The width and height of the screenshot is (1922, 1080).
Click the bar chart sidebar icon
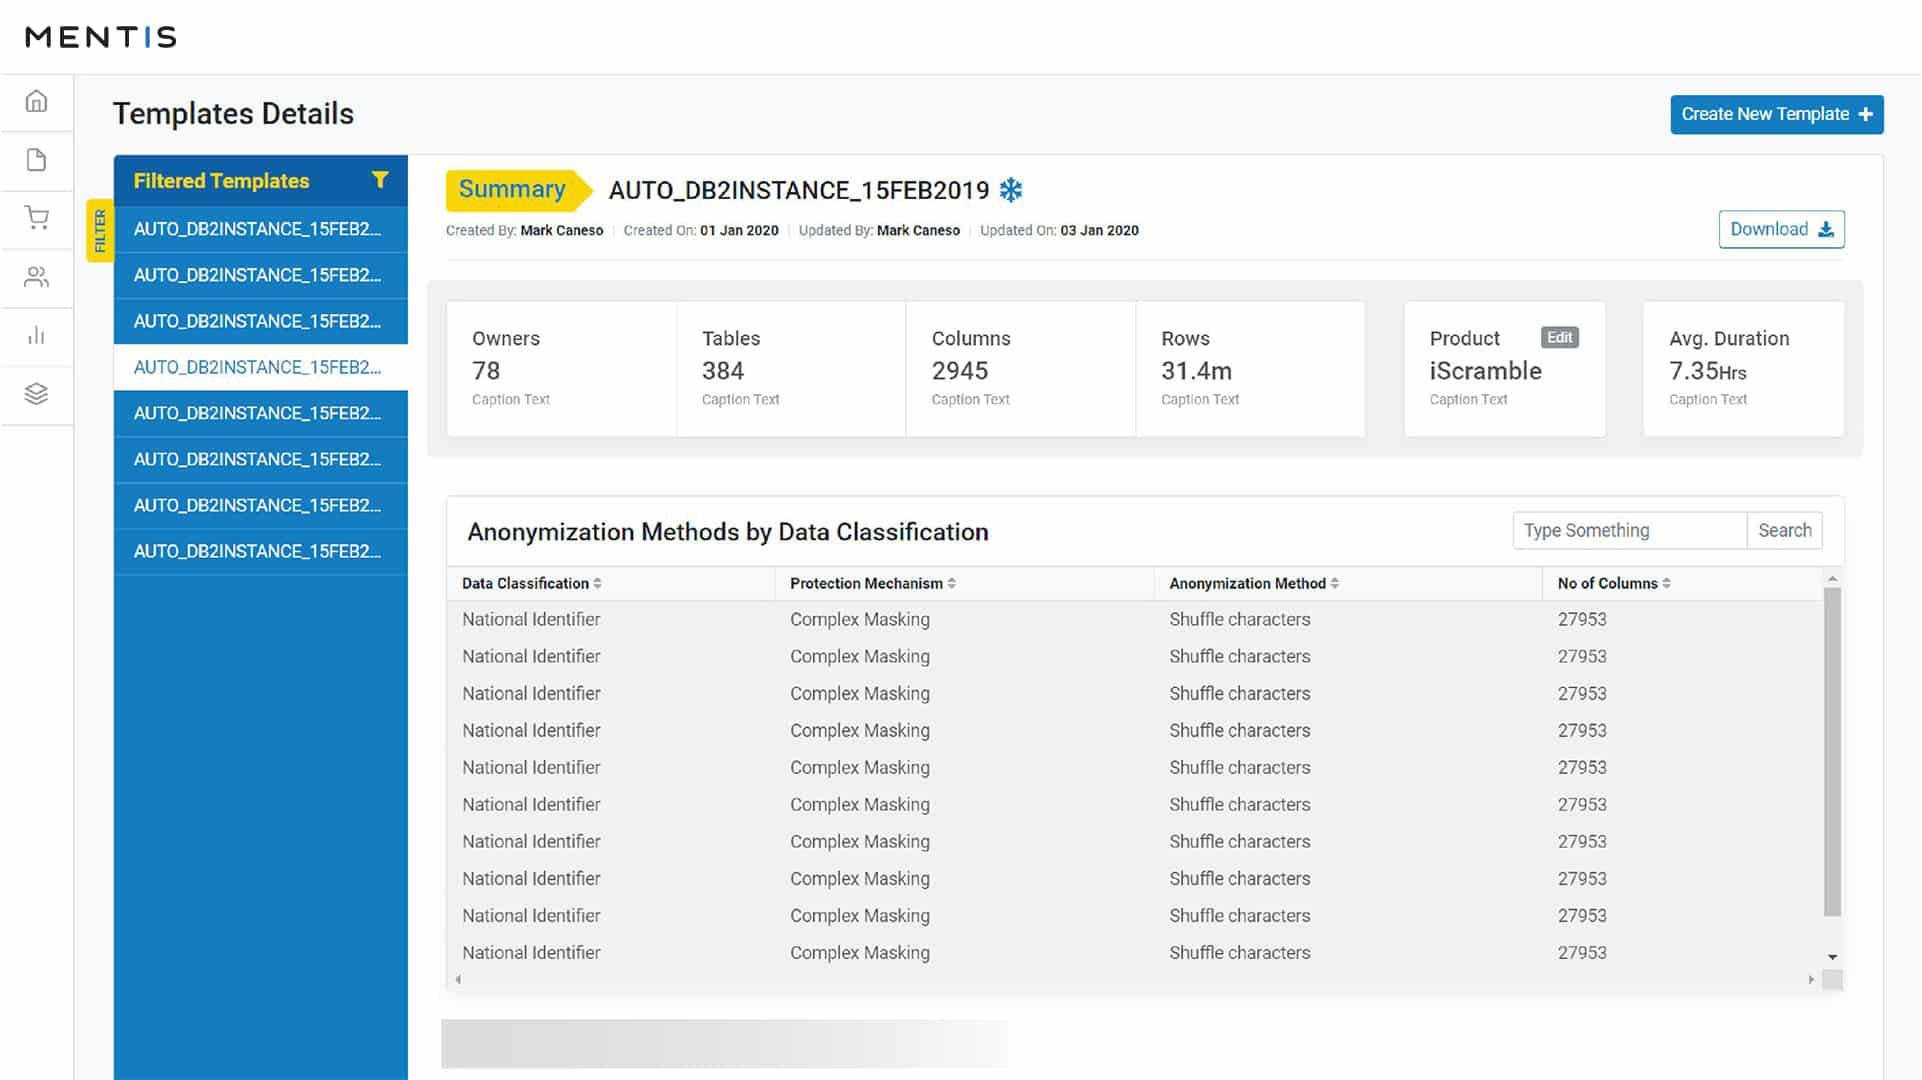36,335
